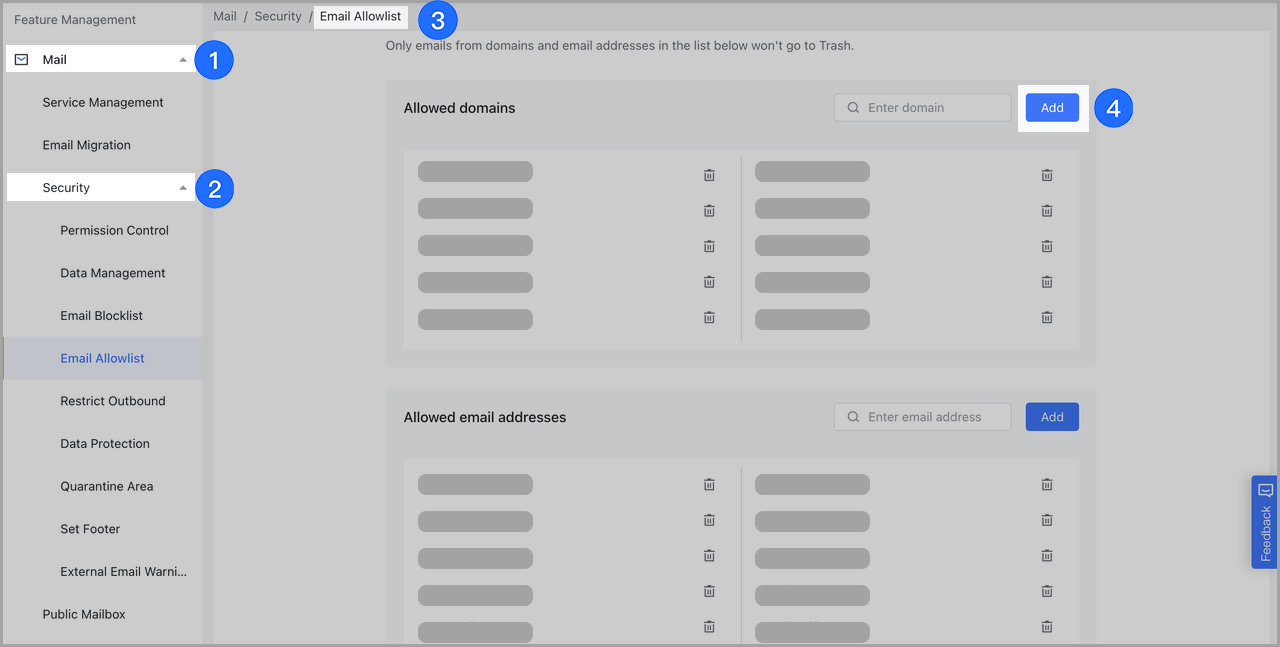Click the Allowed email addresses heading

[x=485, y=417]
